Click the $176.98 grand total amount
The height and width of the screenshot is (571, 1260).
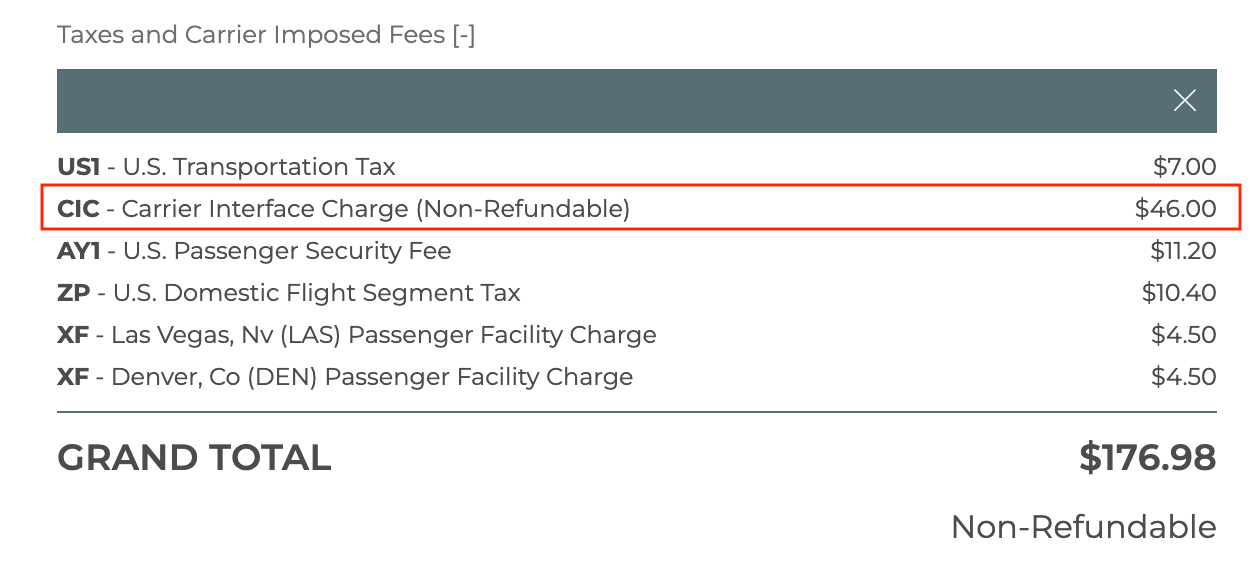click(x=1148, y=458)
